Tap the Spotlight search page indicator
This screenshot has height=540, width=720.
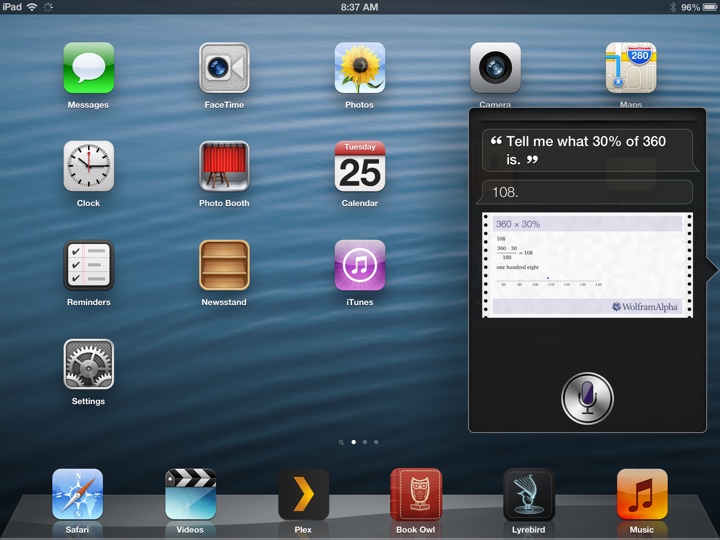341,442
